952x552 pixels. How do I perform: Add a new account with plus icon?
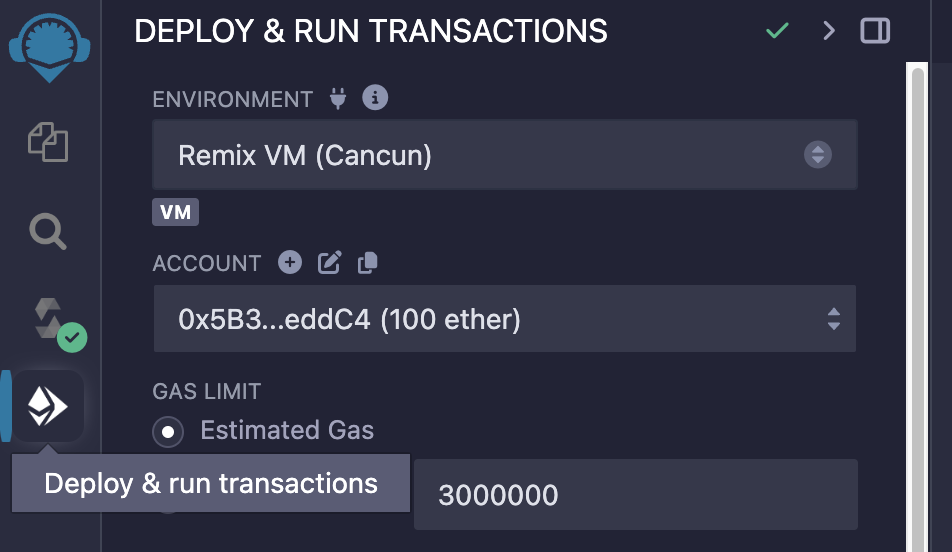coord(290,263)
